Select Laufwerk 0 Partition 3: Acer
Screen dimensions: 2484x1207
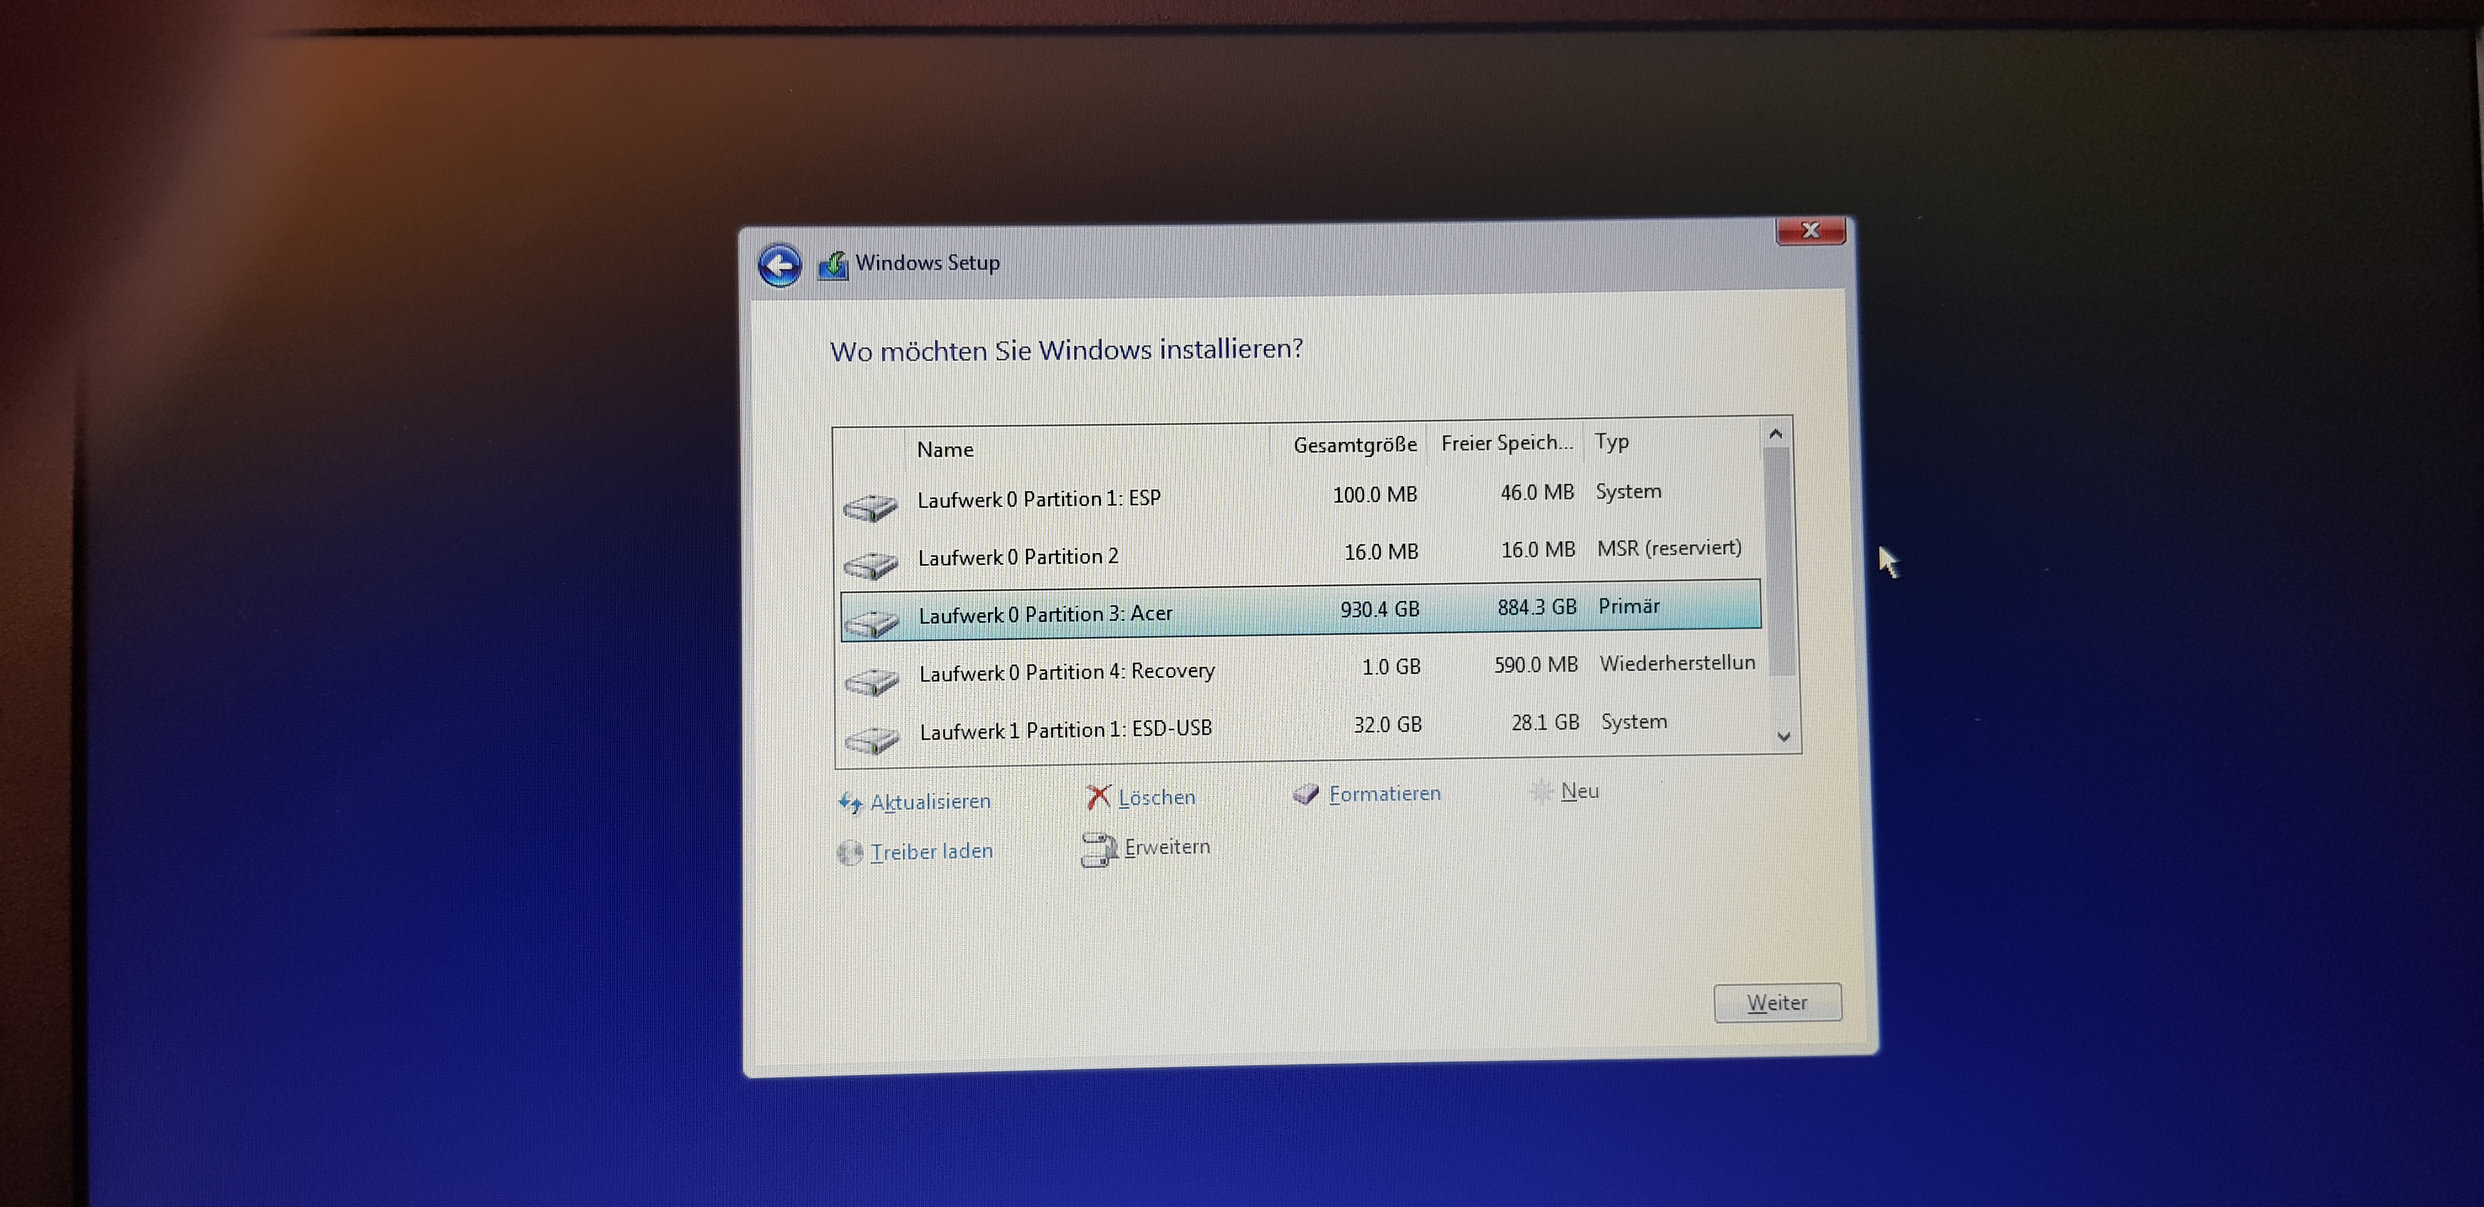click(x=1301, y=611)
